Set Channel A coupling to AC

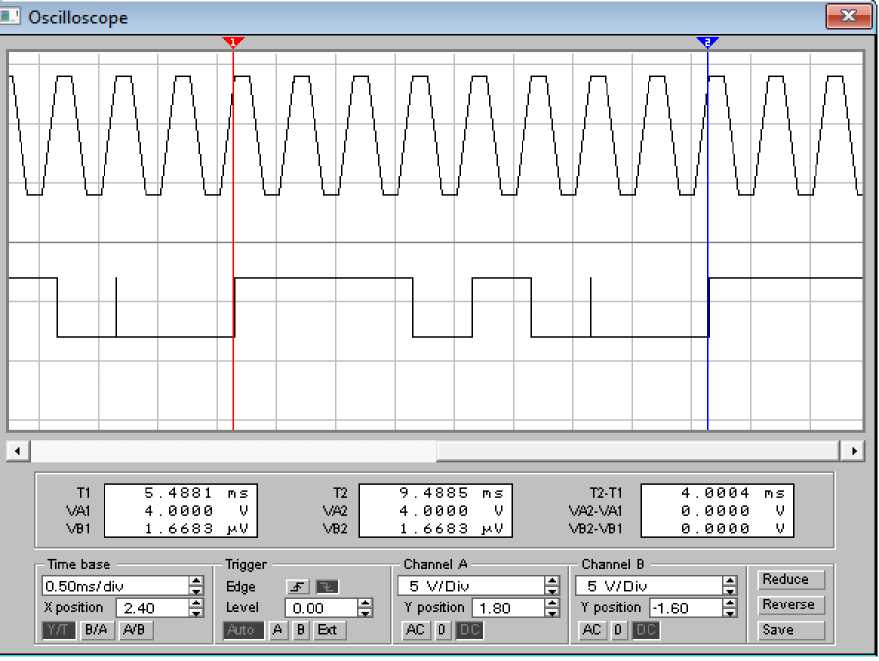tap(415, 630)
